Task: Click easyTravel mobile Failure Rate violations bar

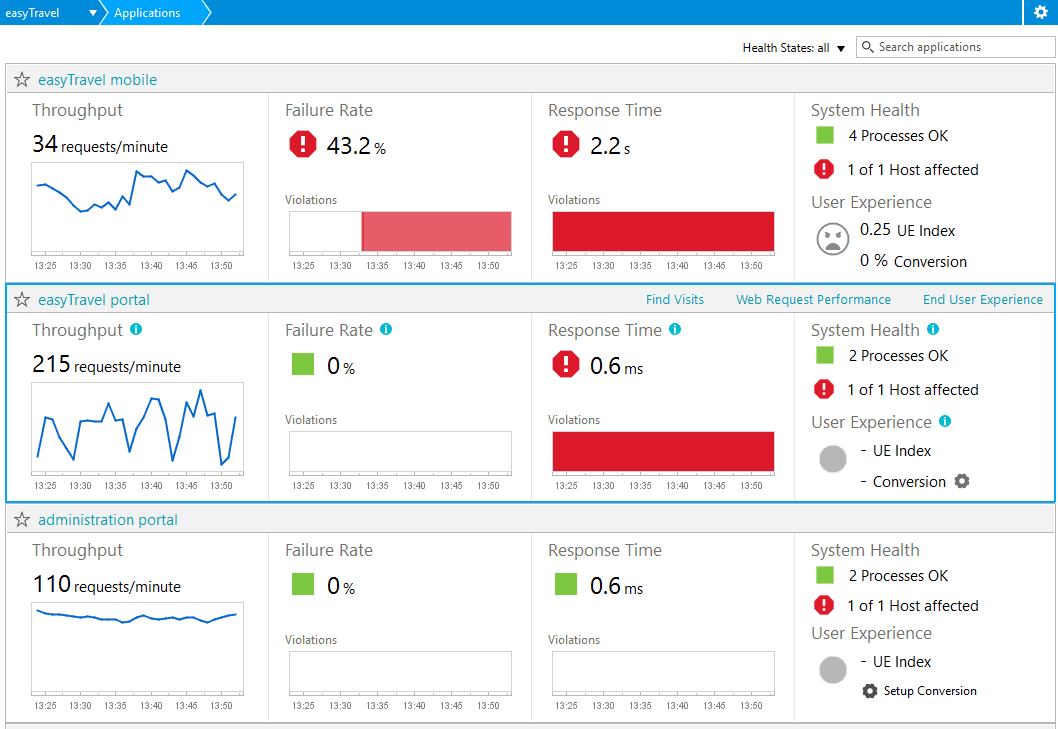Action: click(400, 232)
